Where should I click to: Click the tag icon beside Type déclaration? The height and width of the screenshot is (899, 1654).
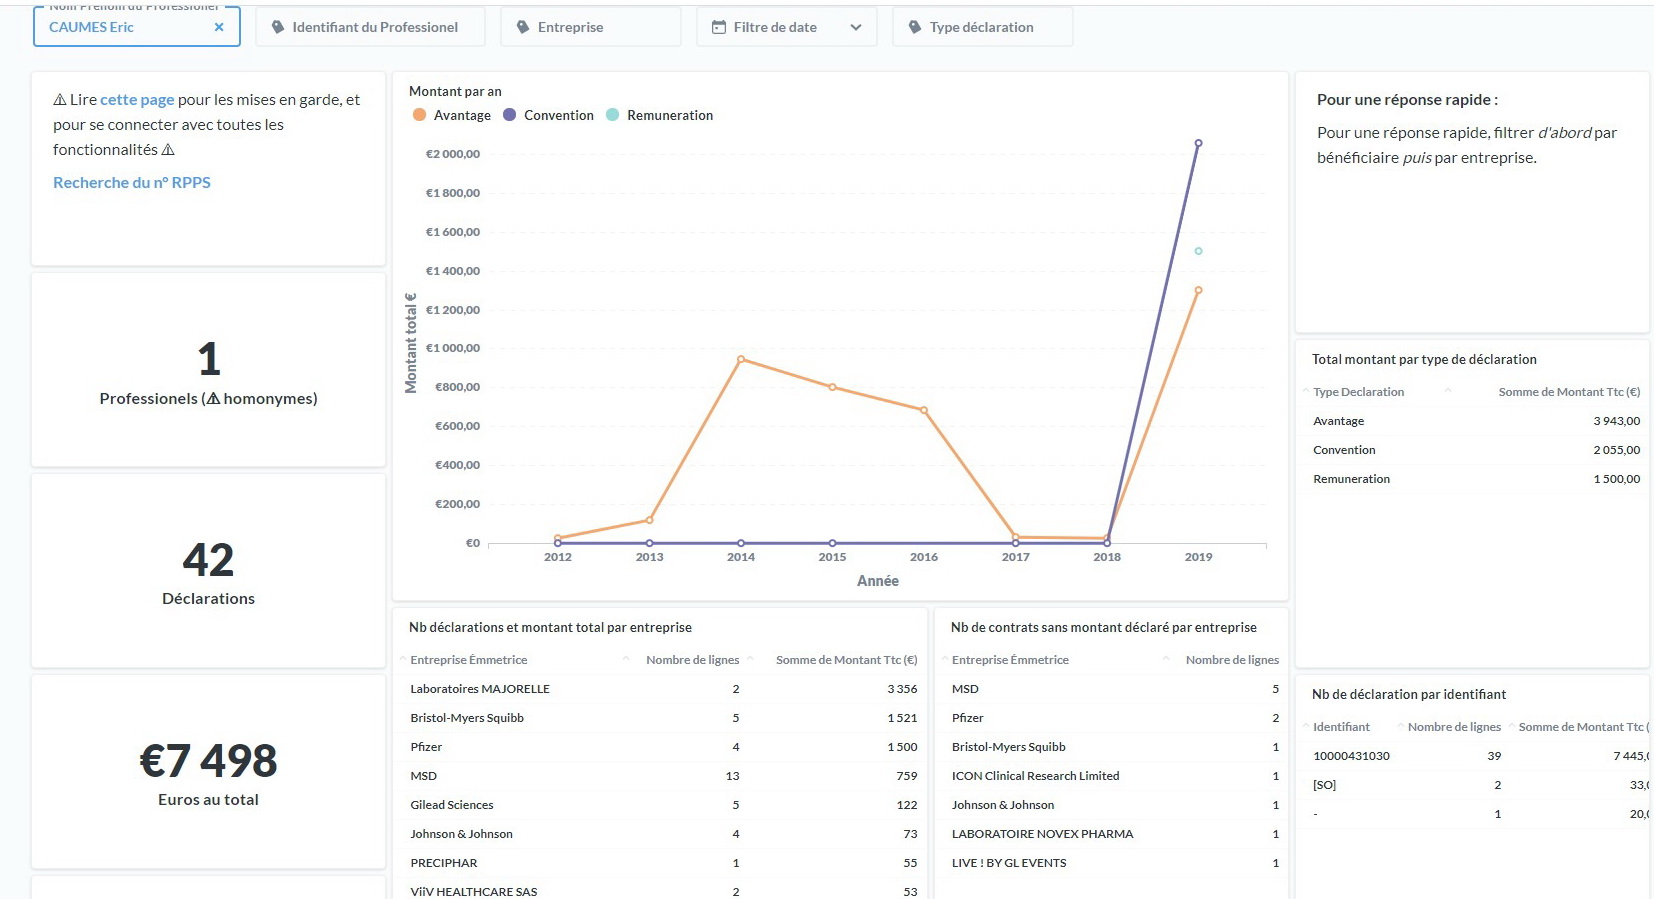coord(914,27)
